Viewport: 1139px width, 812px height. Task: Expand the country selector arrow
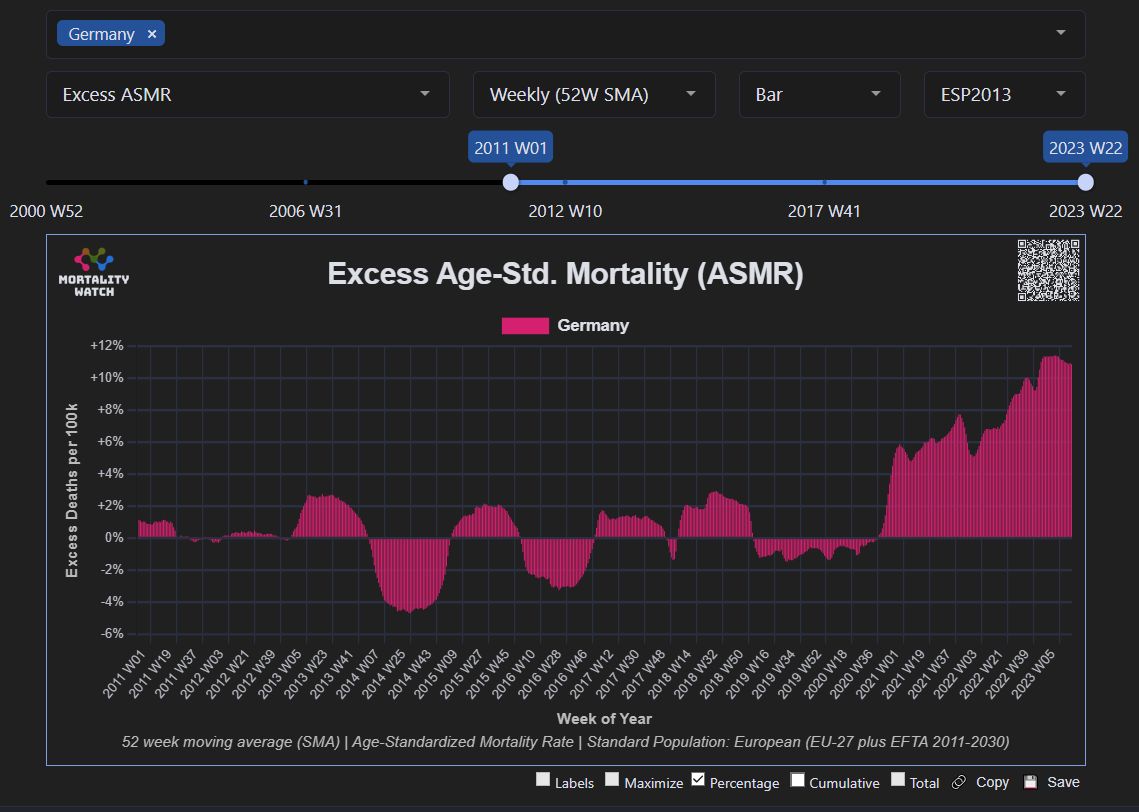[1060, 33]
